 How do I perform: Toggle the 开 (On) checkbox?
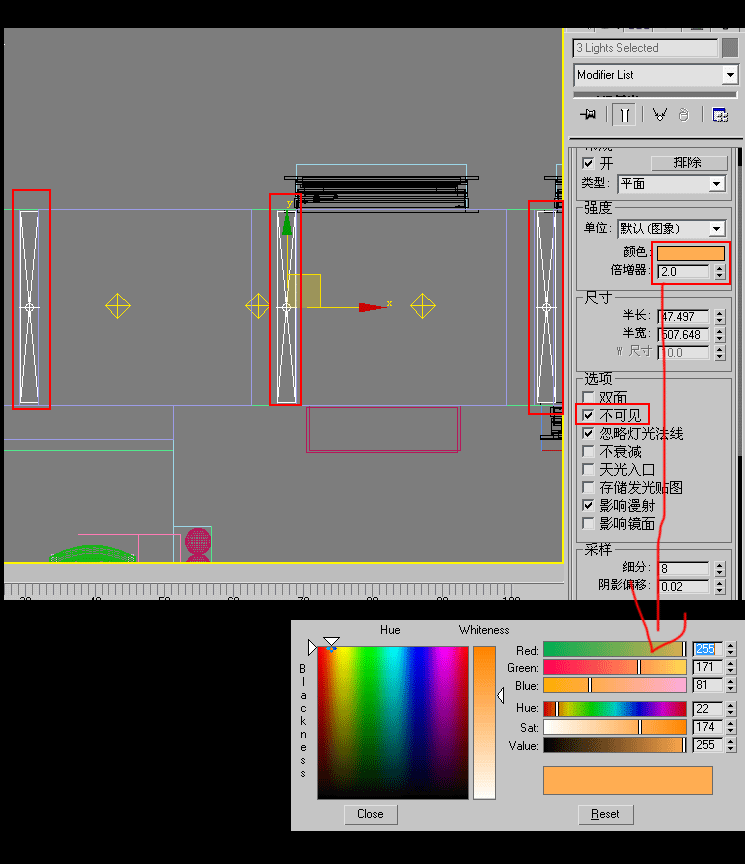pyautogui.click(x=588, y=163)
